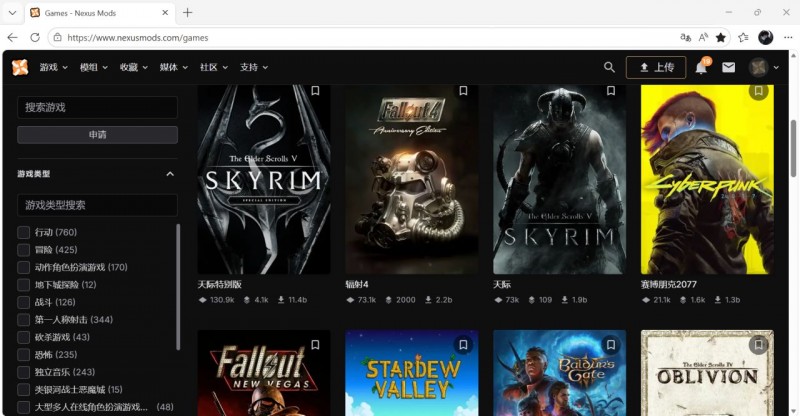800x416 pixels.
Task: Open the Oblivion cover thumbnail
Action: (707, 373)
